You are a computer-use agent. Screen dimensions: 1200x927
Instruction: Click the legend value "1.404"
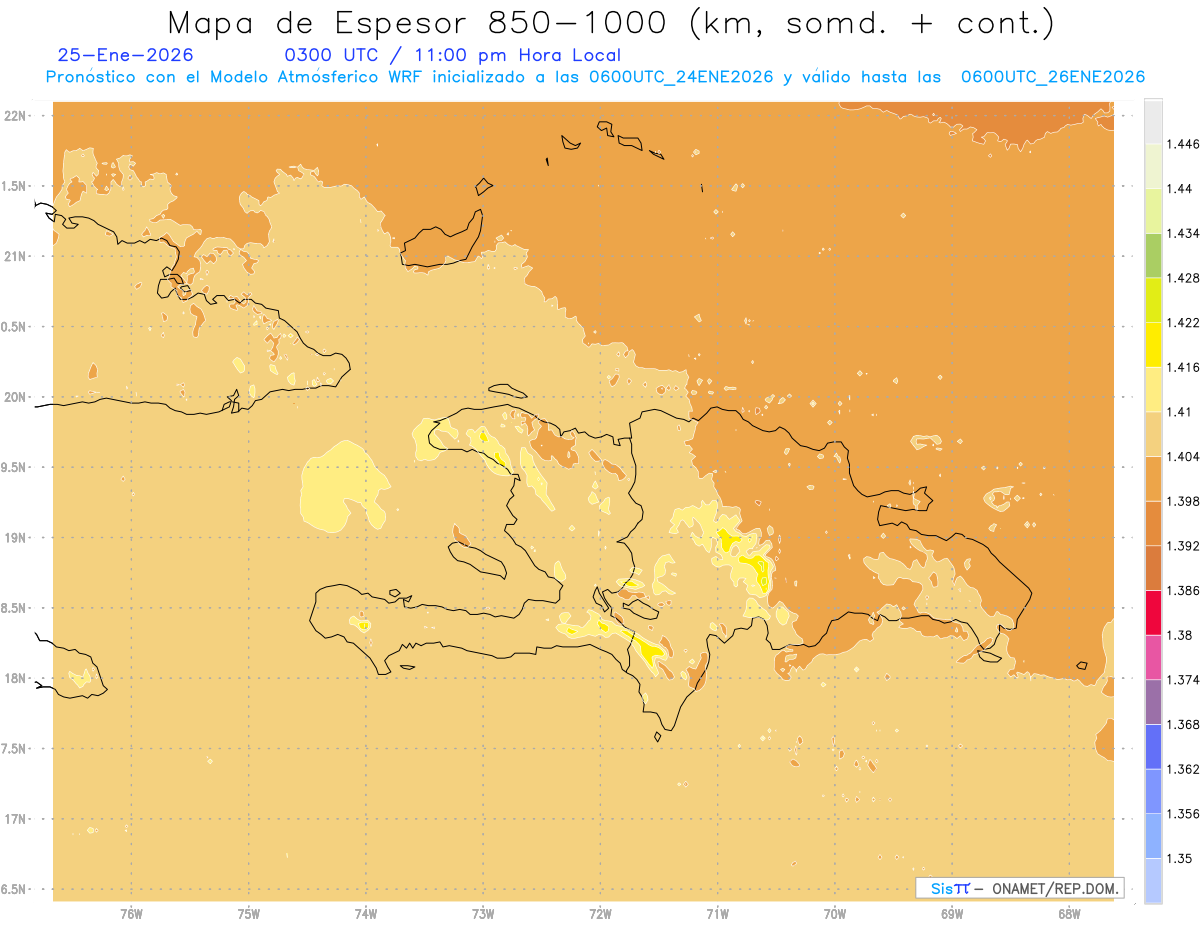[1182, 456]
